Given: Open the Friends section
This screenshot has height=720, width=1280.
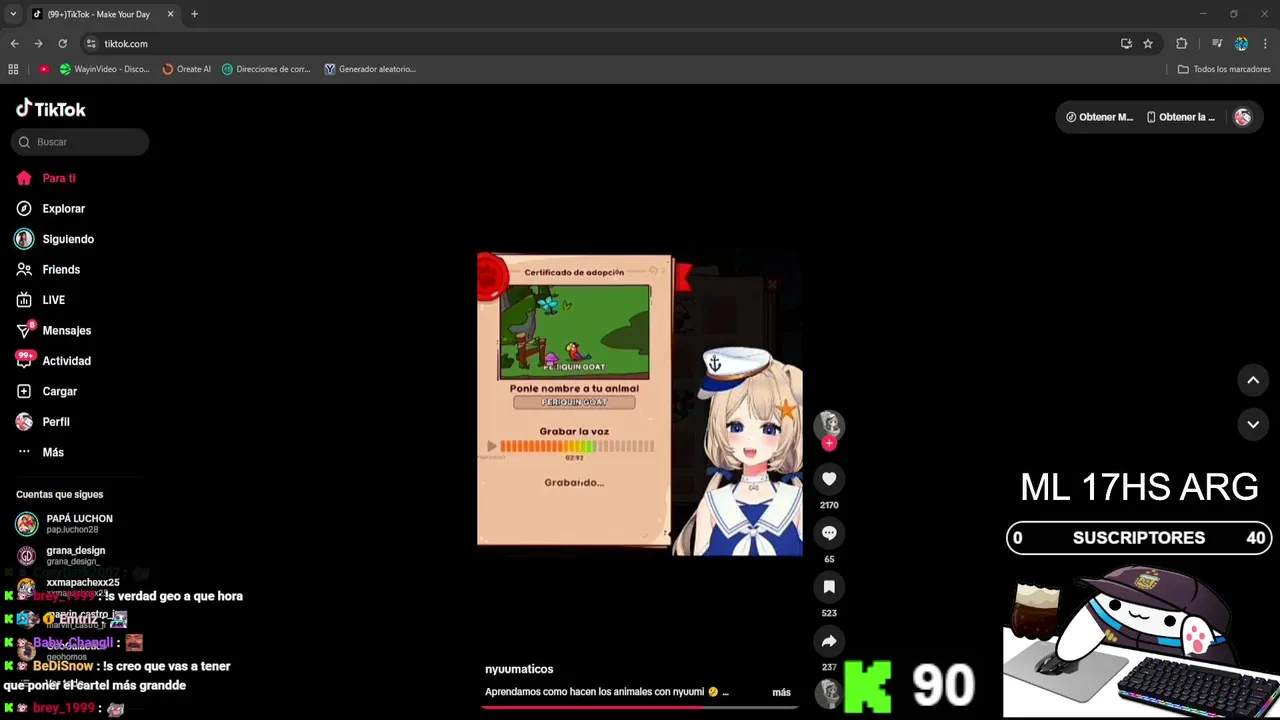Looking at the screenshot, I should pyautogui.click(x=61, y=270).
